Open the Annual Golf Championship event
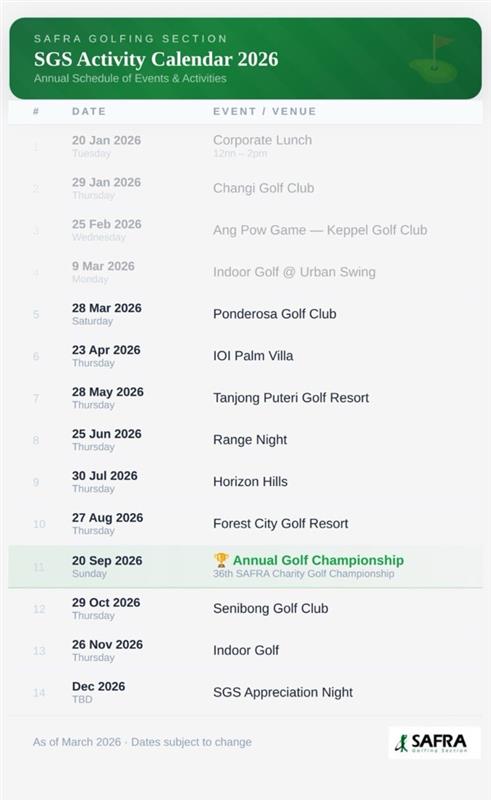This screenshot has height=800, width=491. point(246,566)
